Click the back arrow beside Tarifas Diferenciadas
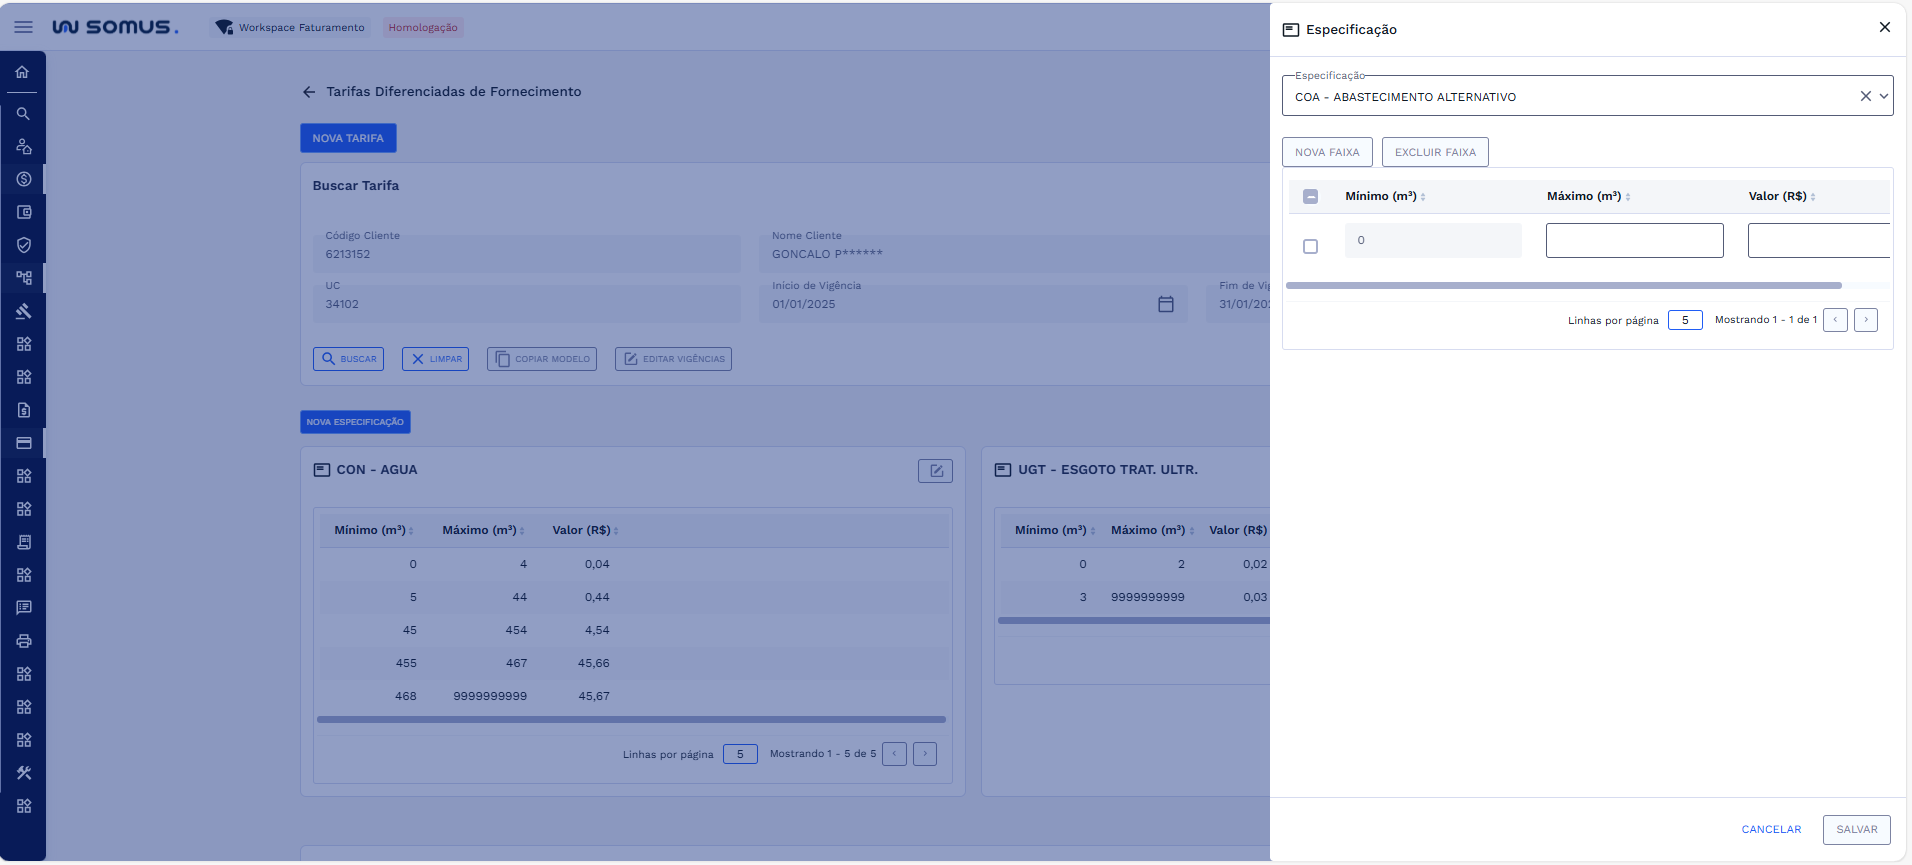 (309, 92)
